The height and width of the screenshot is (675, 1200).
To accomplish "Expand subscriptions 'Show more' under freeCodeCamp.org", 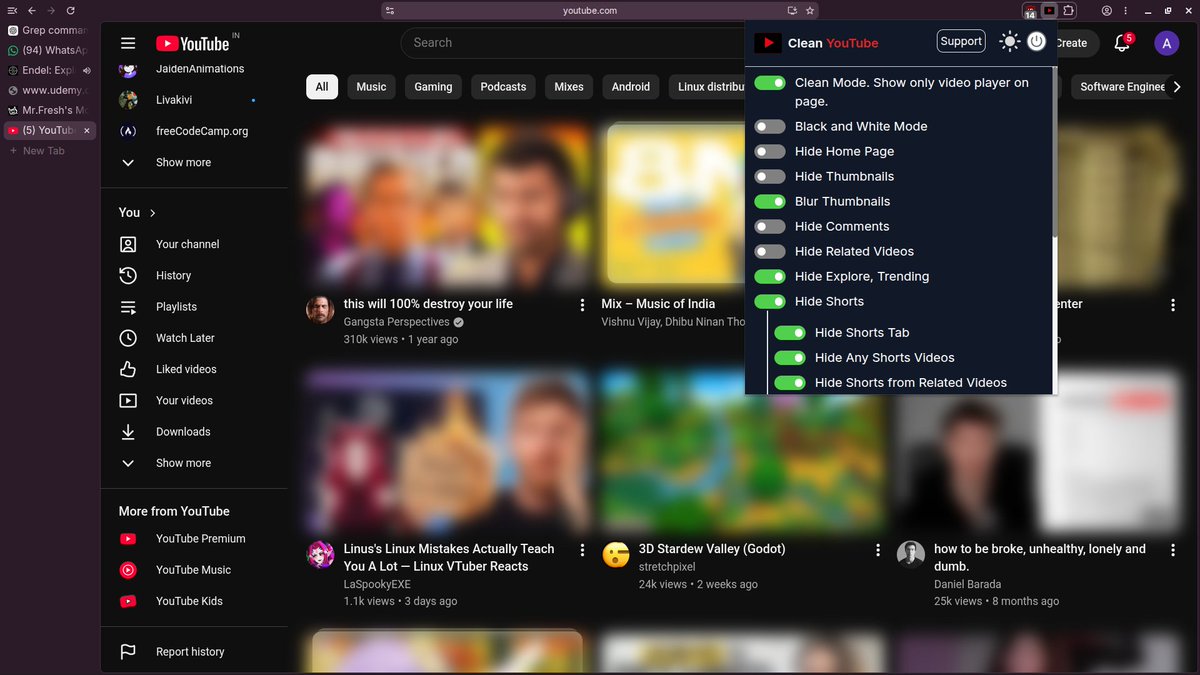I will pyautogui.click(x=193, y=162).
